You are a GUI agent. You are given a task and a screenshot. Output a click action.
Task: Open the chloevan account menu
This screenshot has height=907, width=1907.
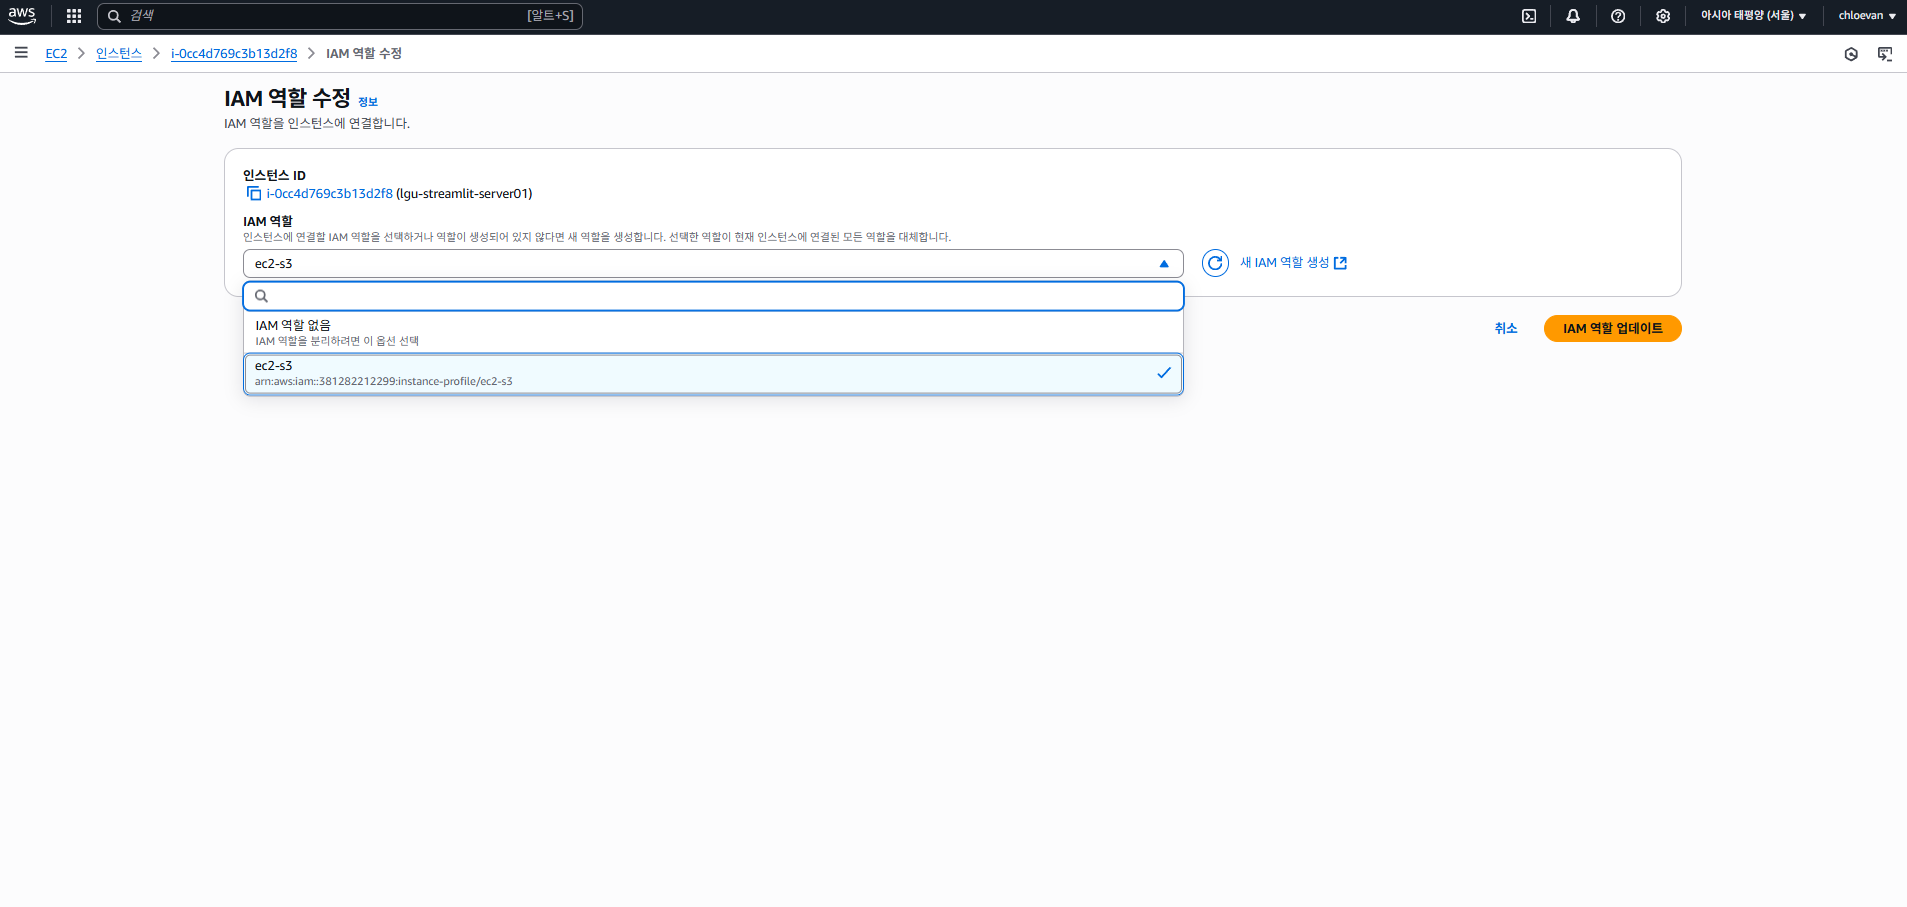[x=1867, y=16]
